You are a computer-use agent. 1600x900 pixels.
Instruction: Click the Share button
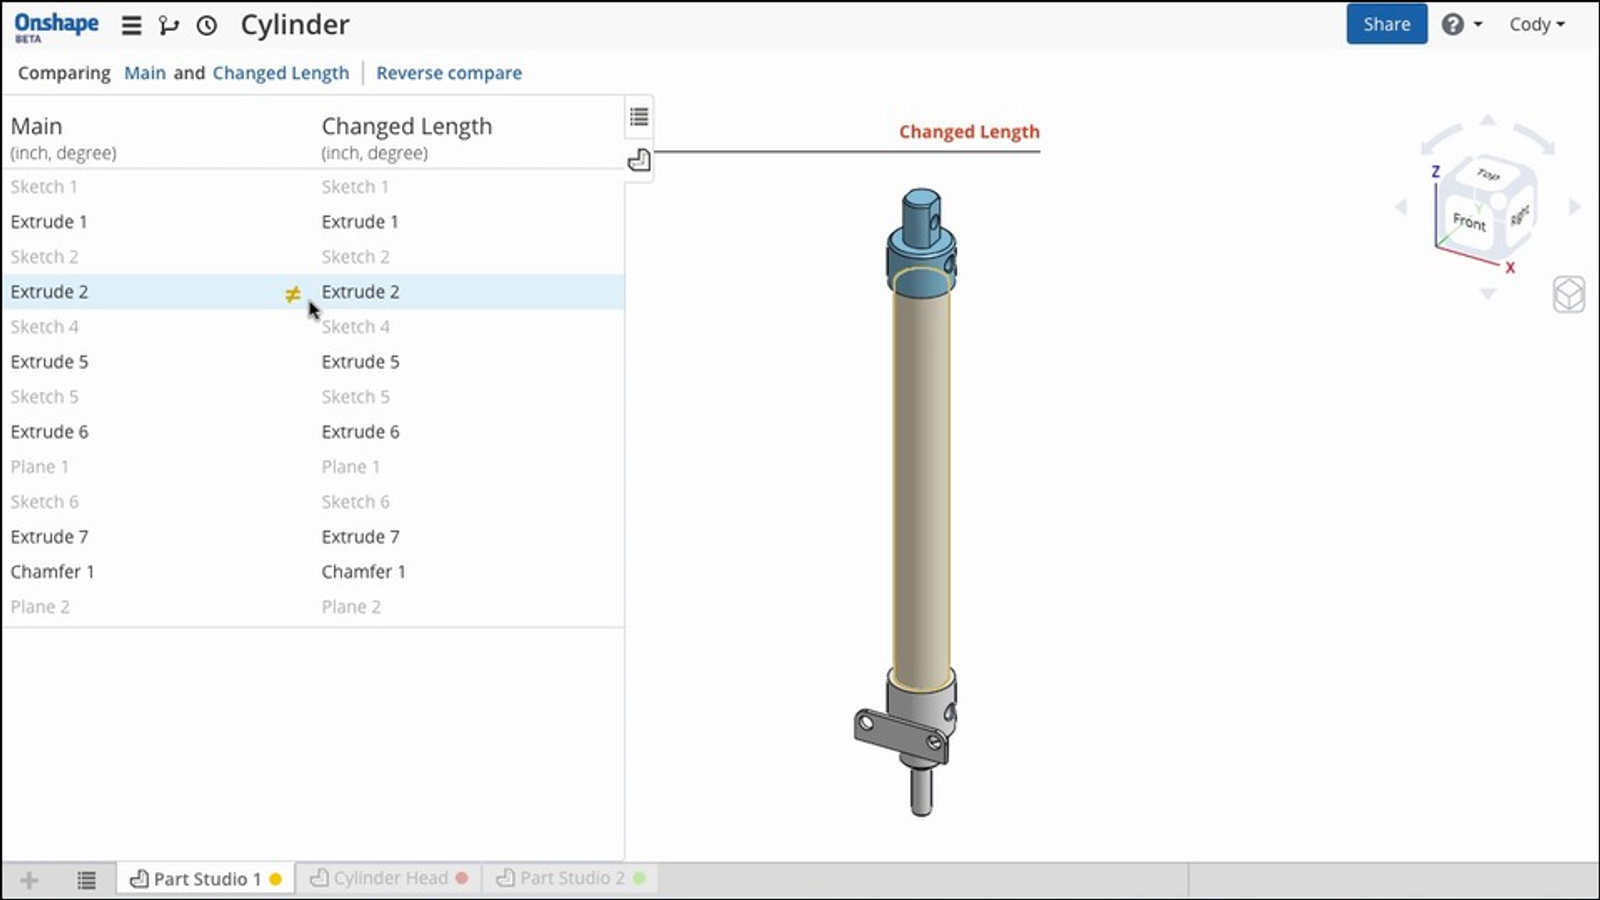coord(1386,25)
